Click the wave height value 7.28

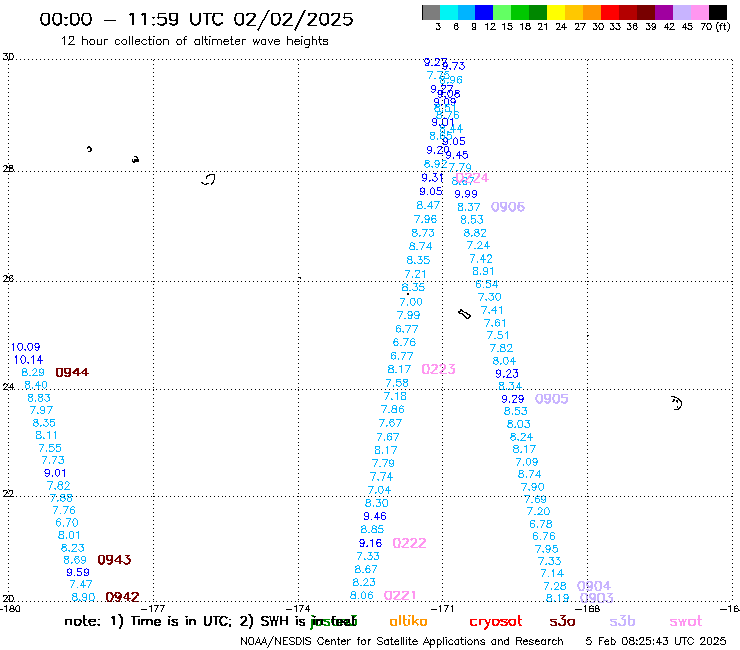[555, 586]
